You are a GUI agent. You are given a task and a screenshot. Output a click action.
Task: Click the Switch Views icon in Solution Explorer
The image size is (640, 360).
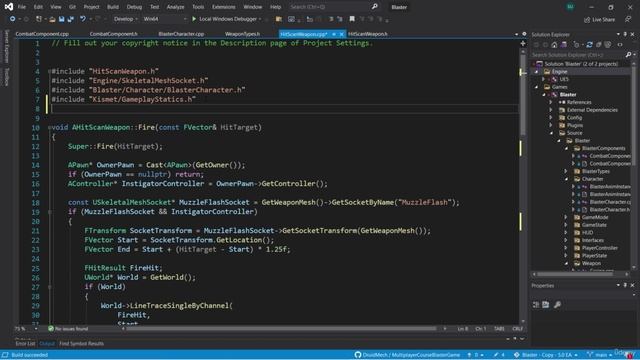(563, 44)
